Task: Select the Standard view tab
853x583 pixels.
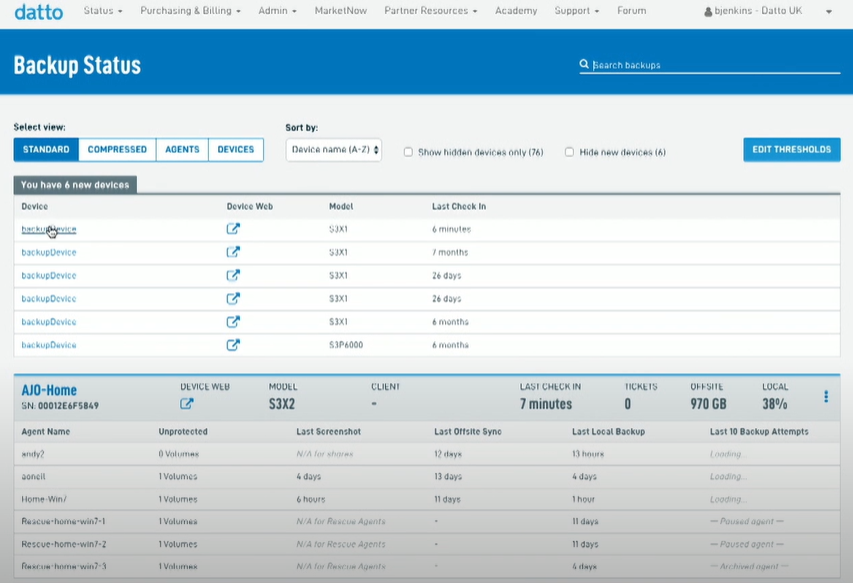Action: 46,150
